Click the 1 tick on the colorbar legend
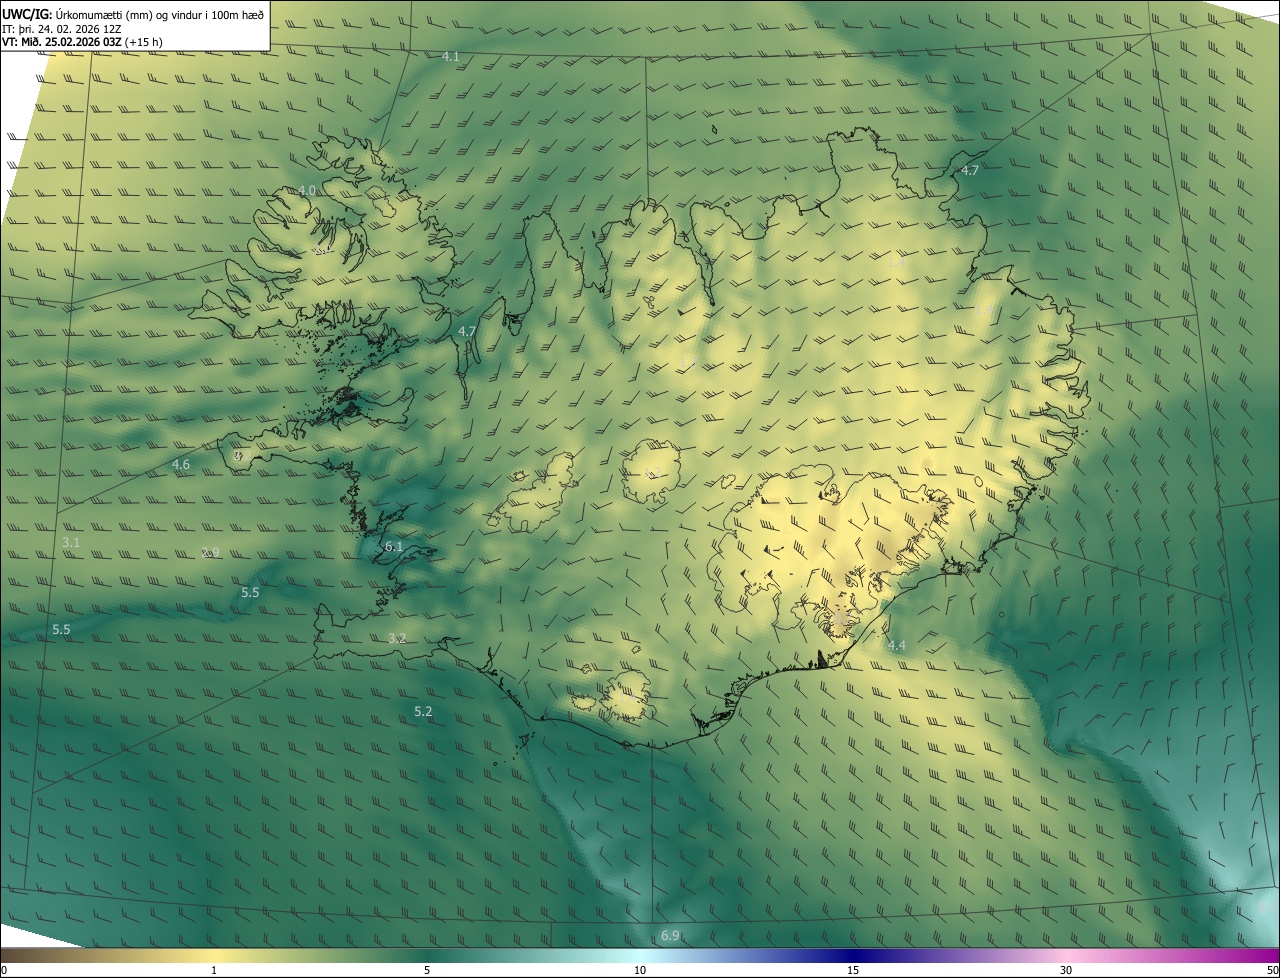The height and width of the screenshot is (978, 1280). 214,970
